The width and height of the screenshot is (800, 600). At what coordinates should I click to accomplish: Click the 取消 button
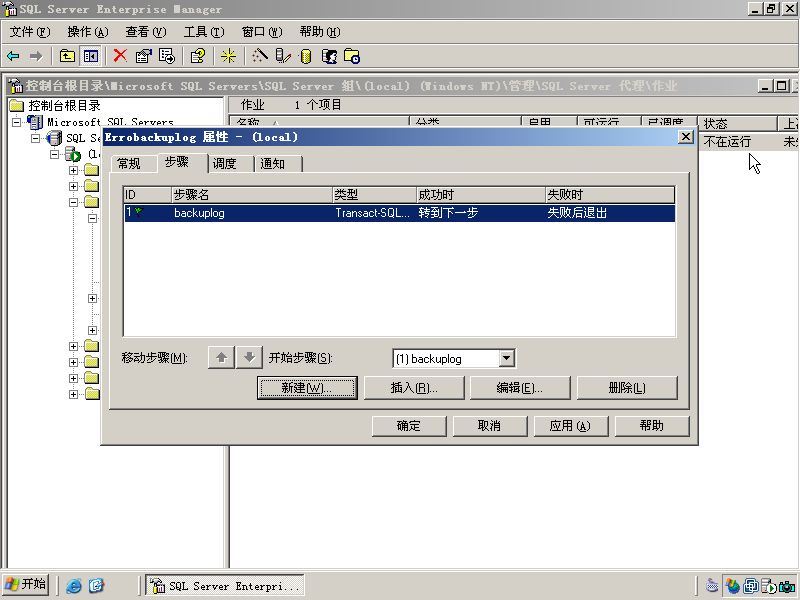[489, 426]
